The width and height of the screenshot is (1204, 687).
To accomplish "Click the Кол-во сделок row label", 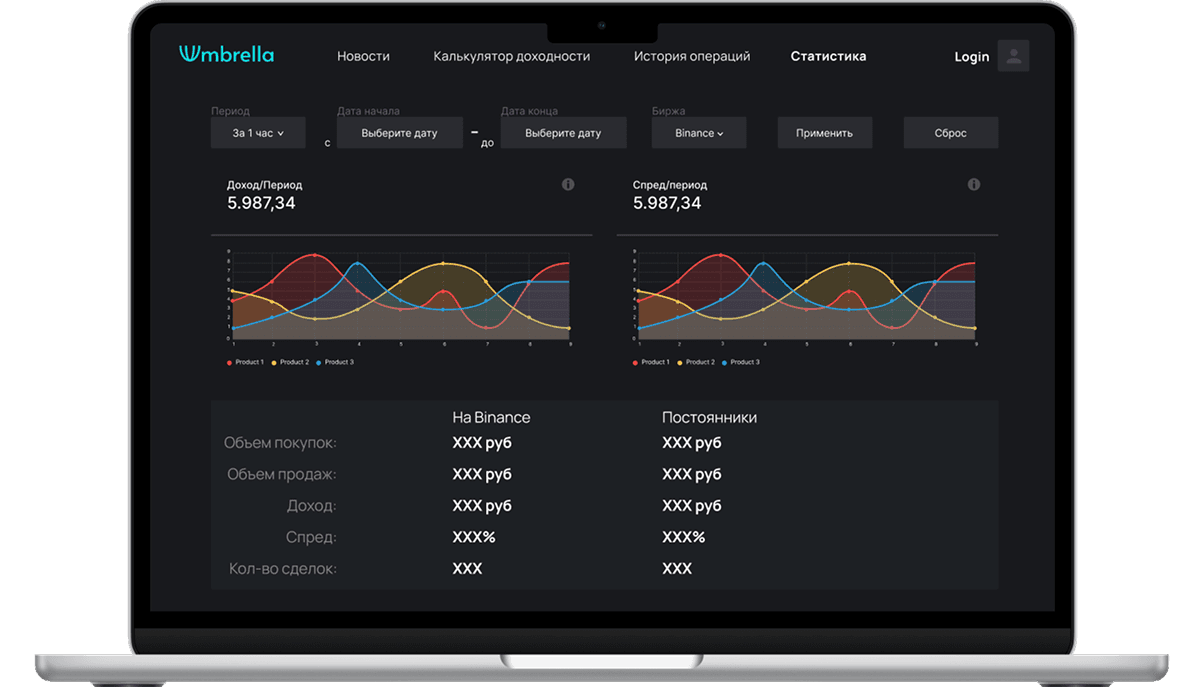I will (x=282, y=569).
